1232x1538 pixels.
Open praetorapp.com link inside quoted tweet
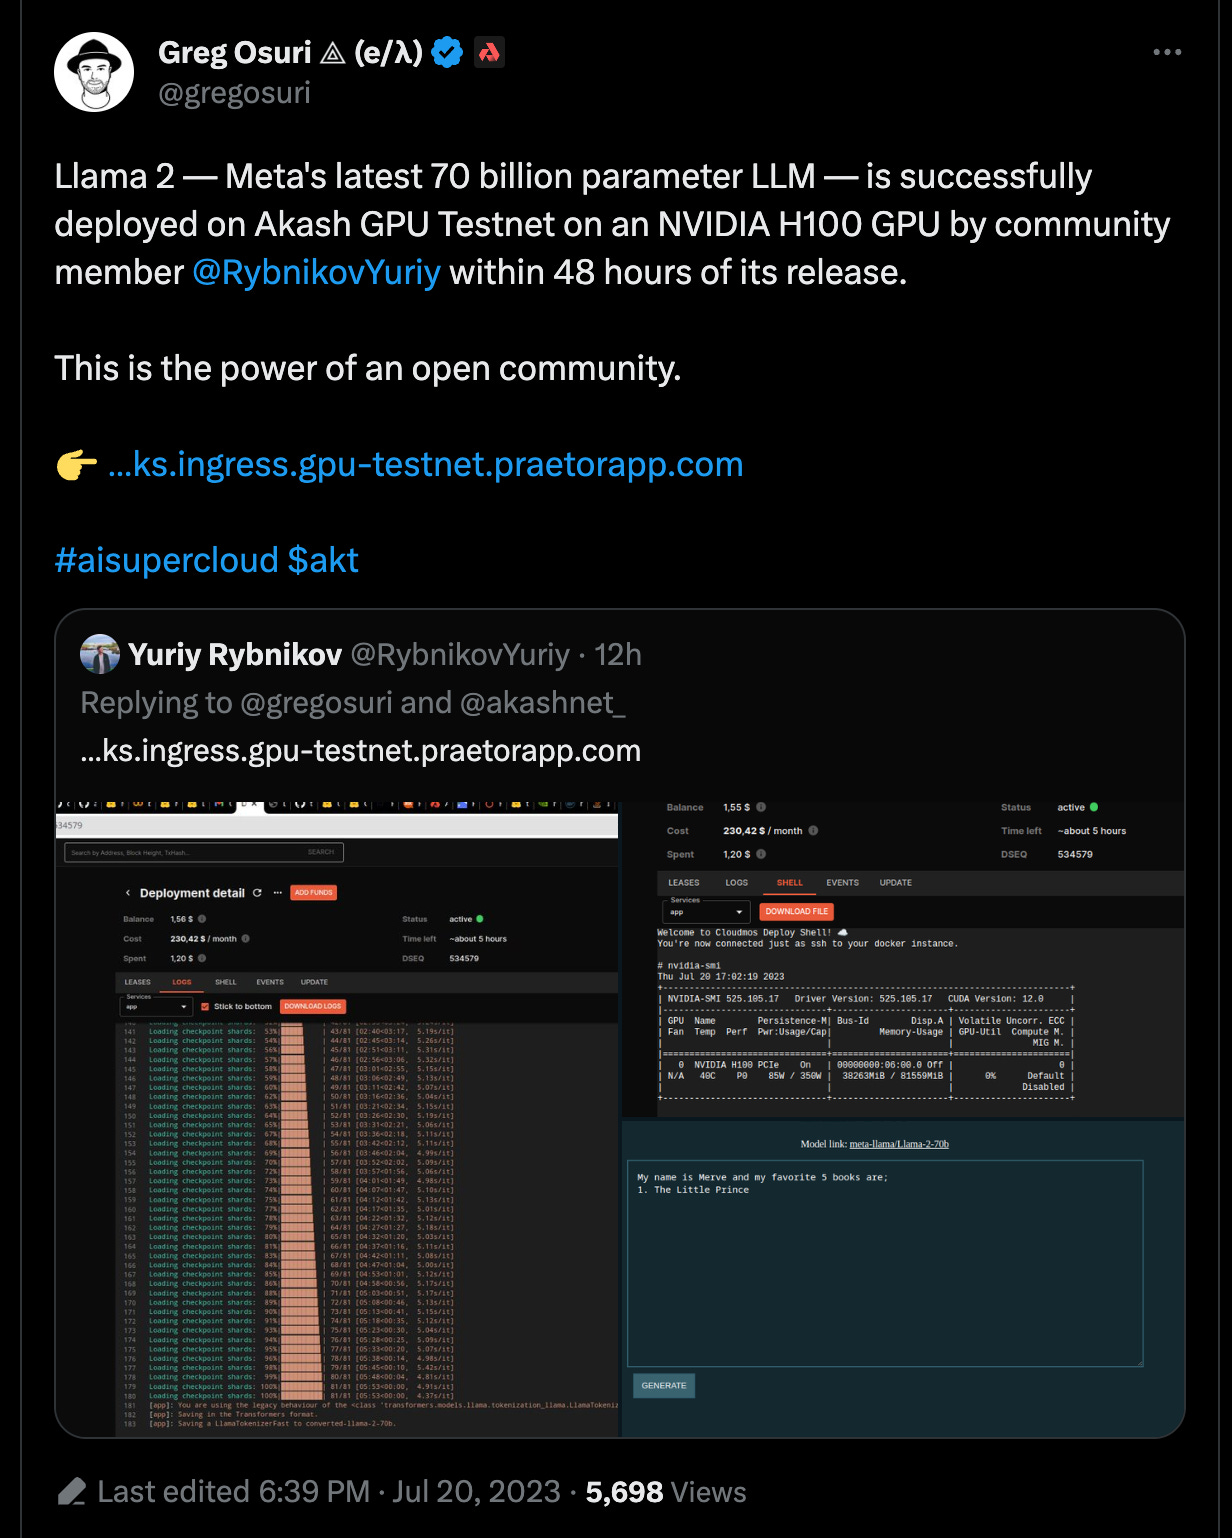(361, 751)
